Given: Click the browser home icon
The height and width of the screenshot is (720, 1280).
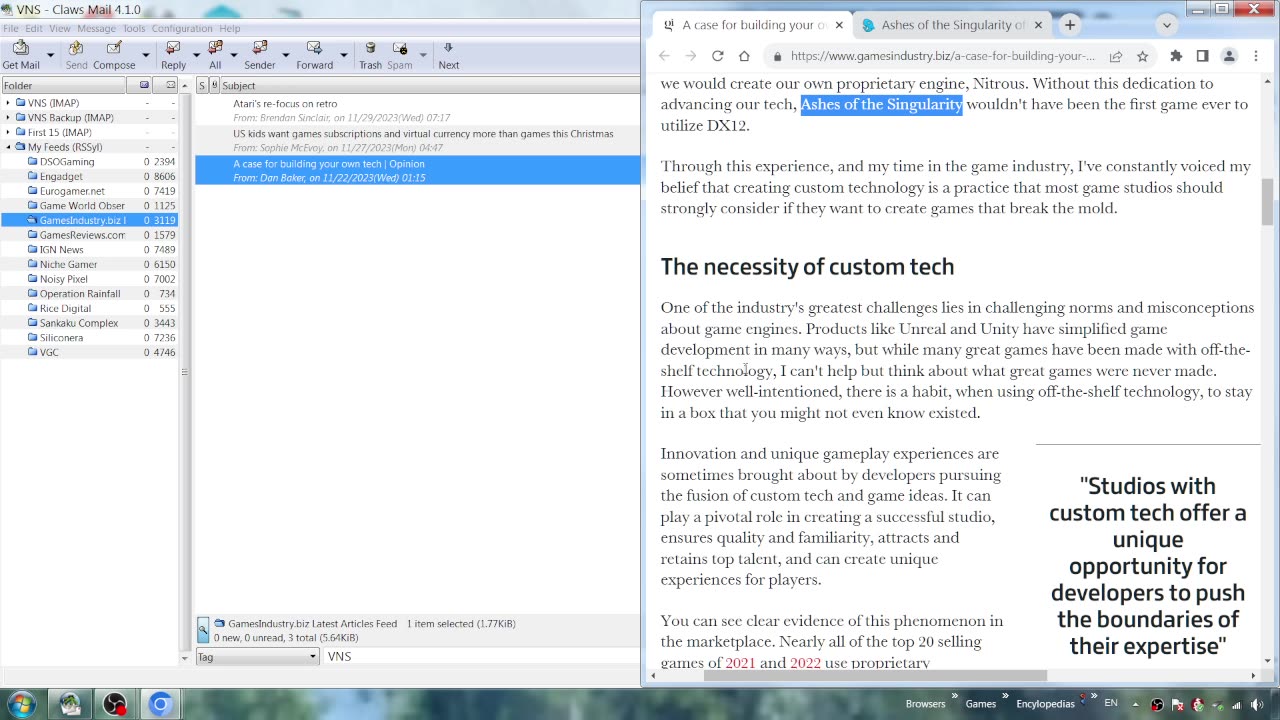Looking at the screenshot, I should [744, 56].
